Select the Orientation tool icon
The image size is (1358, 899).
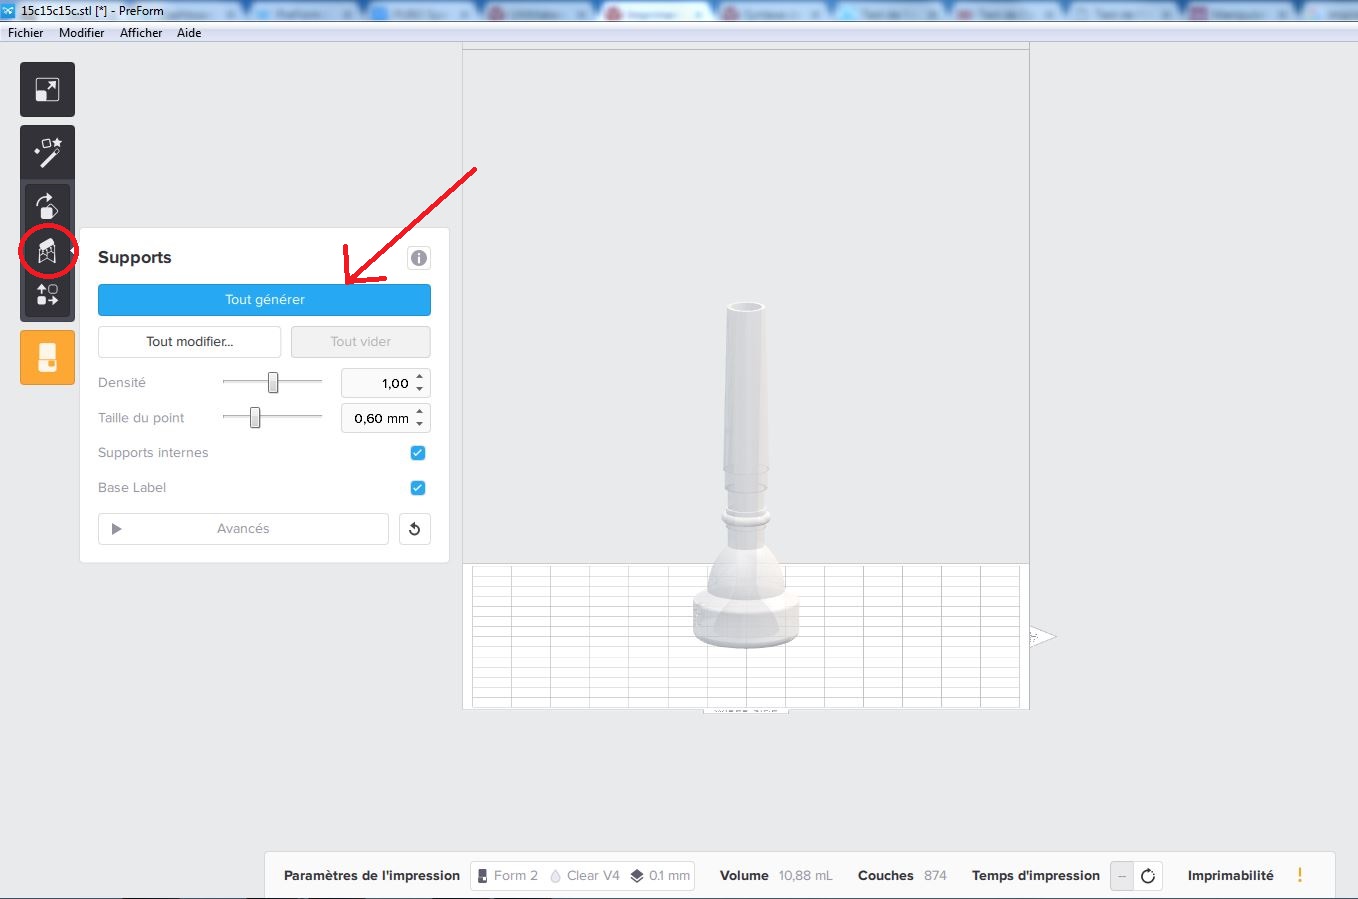pos(47,206)
